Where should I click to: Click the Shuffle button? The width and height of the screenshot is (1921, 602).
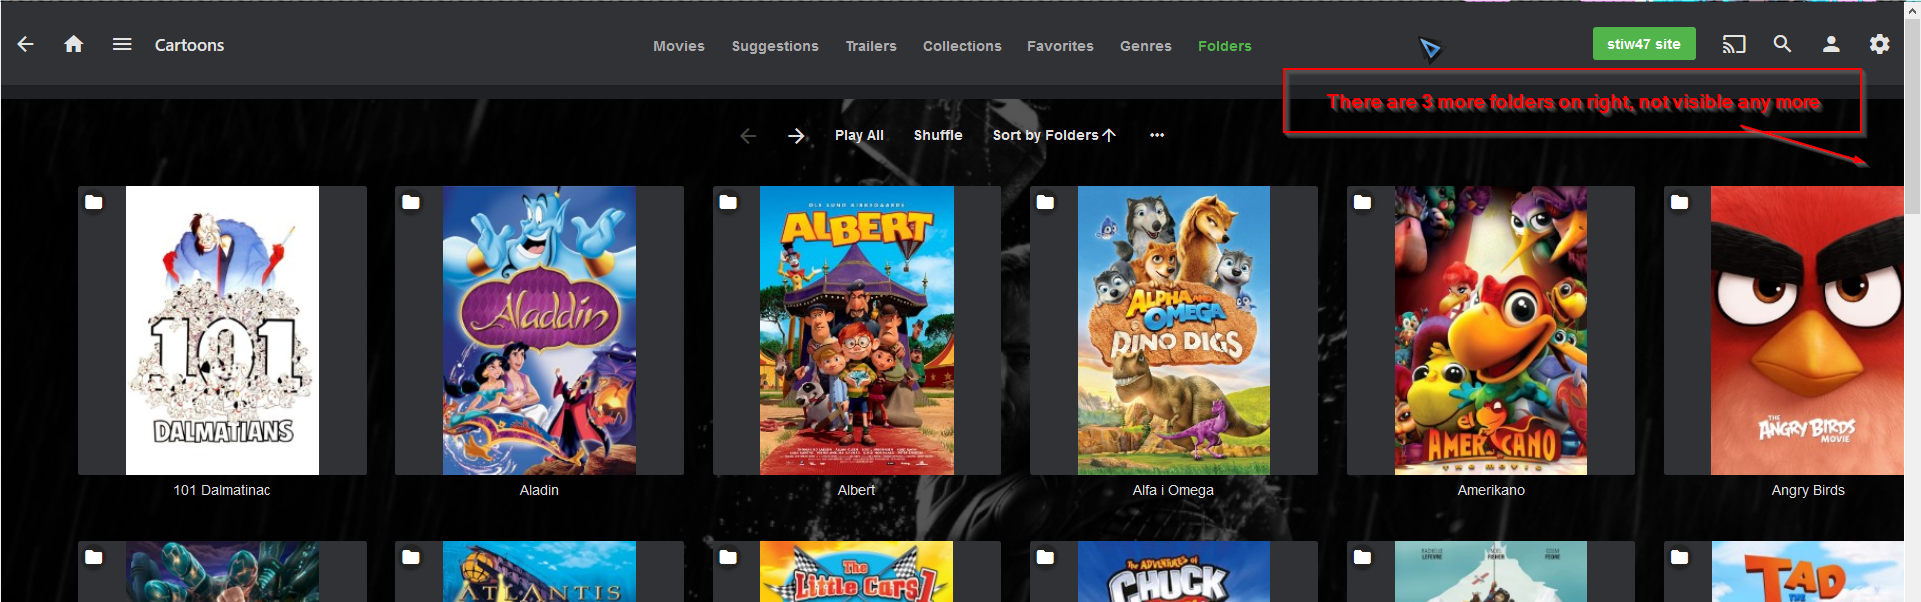tap(938, 135)
